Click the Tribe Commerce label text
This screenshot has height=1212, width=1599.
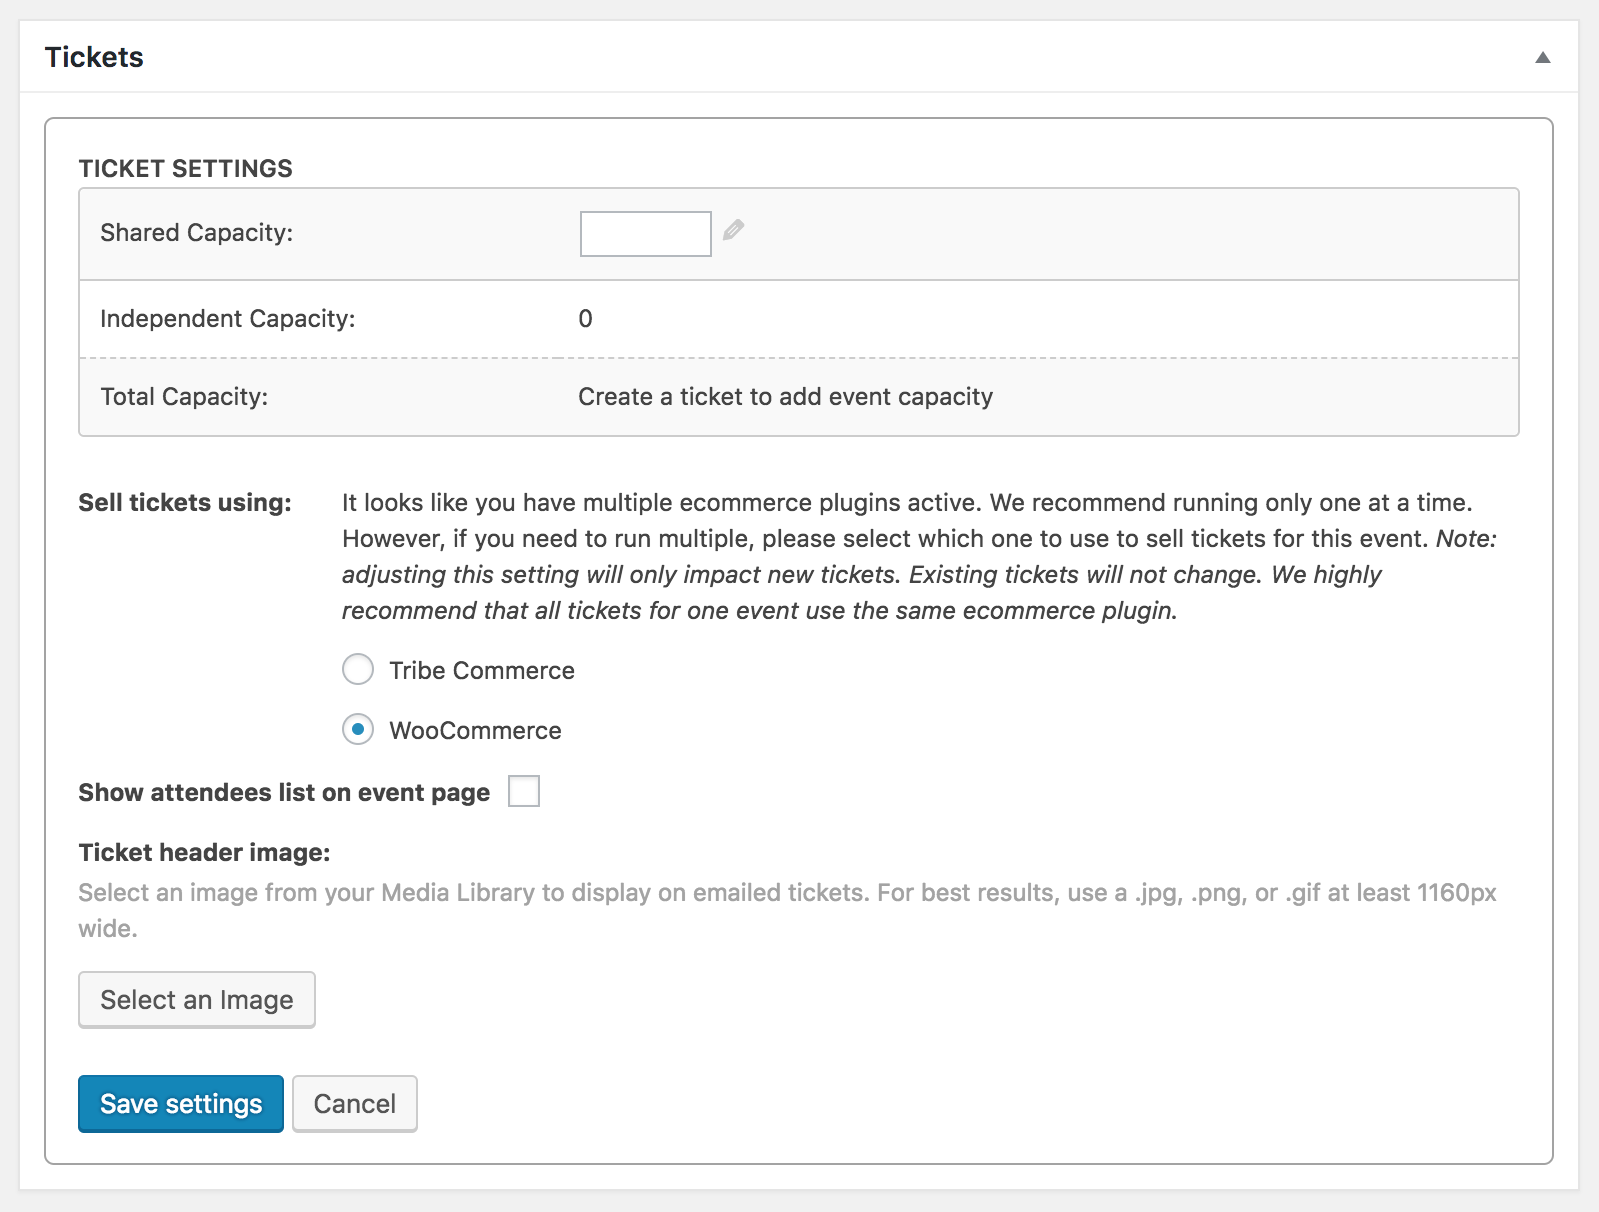(481, 671)
